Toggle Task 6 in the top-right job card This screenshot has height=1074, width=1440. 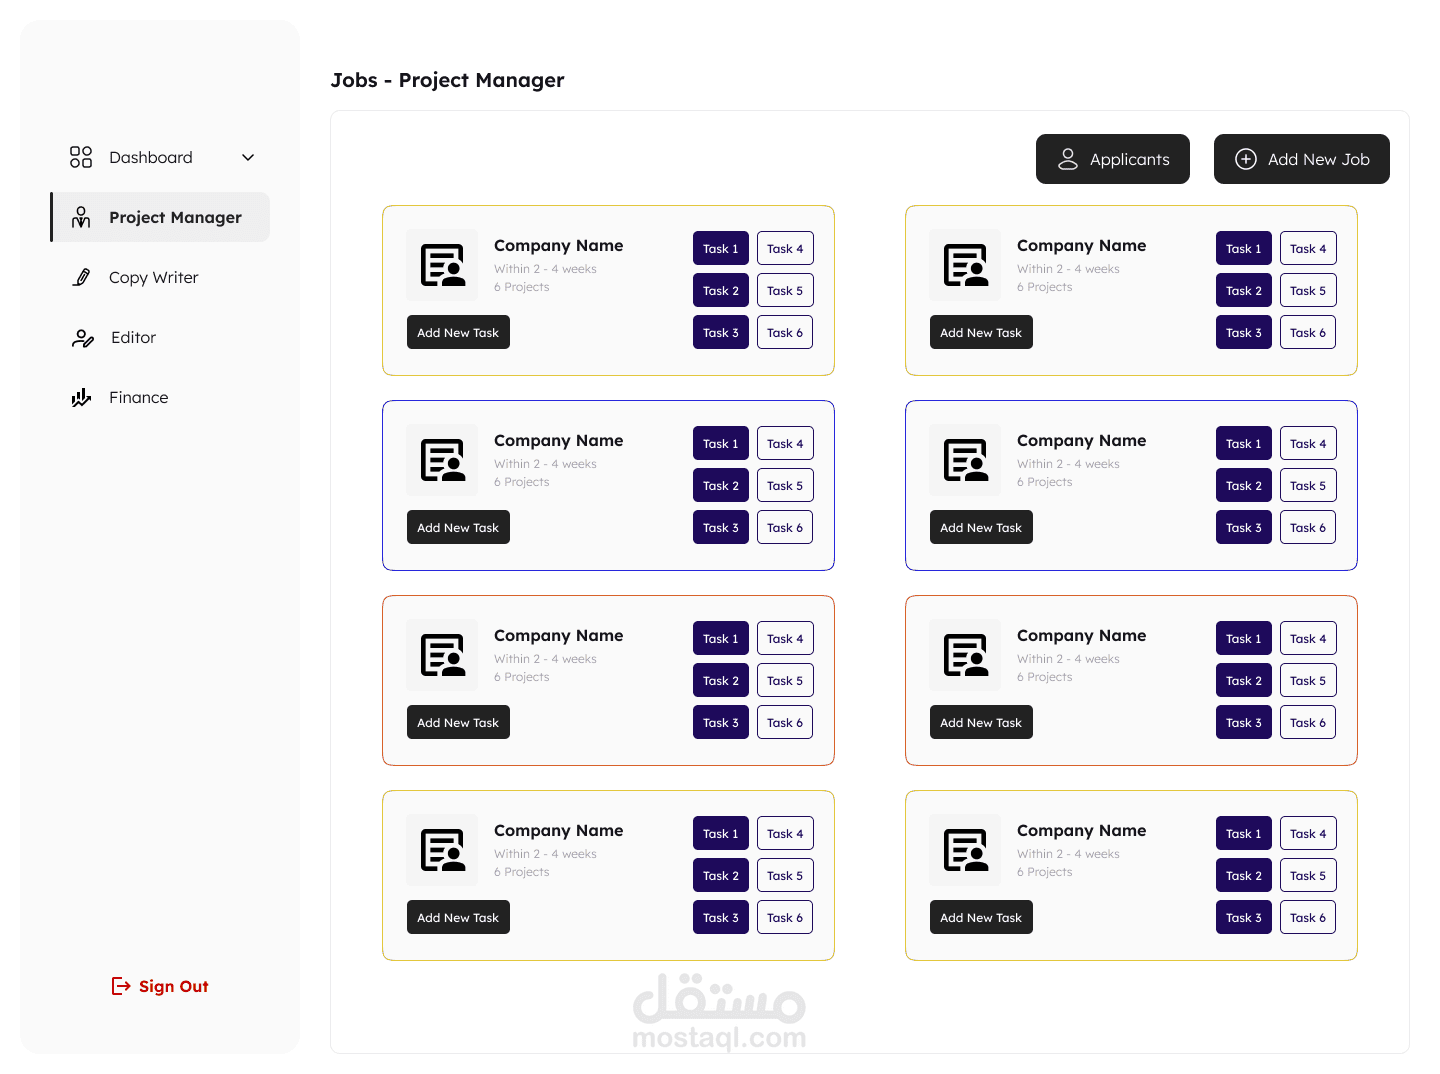(1308, 332)
